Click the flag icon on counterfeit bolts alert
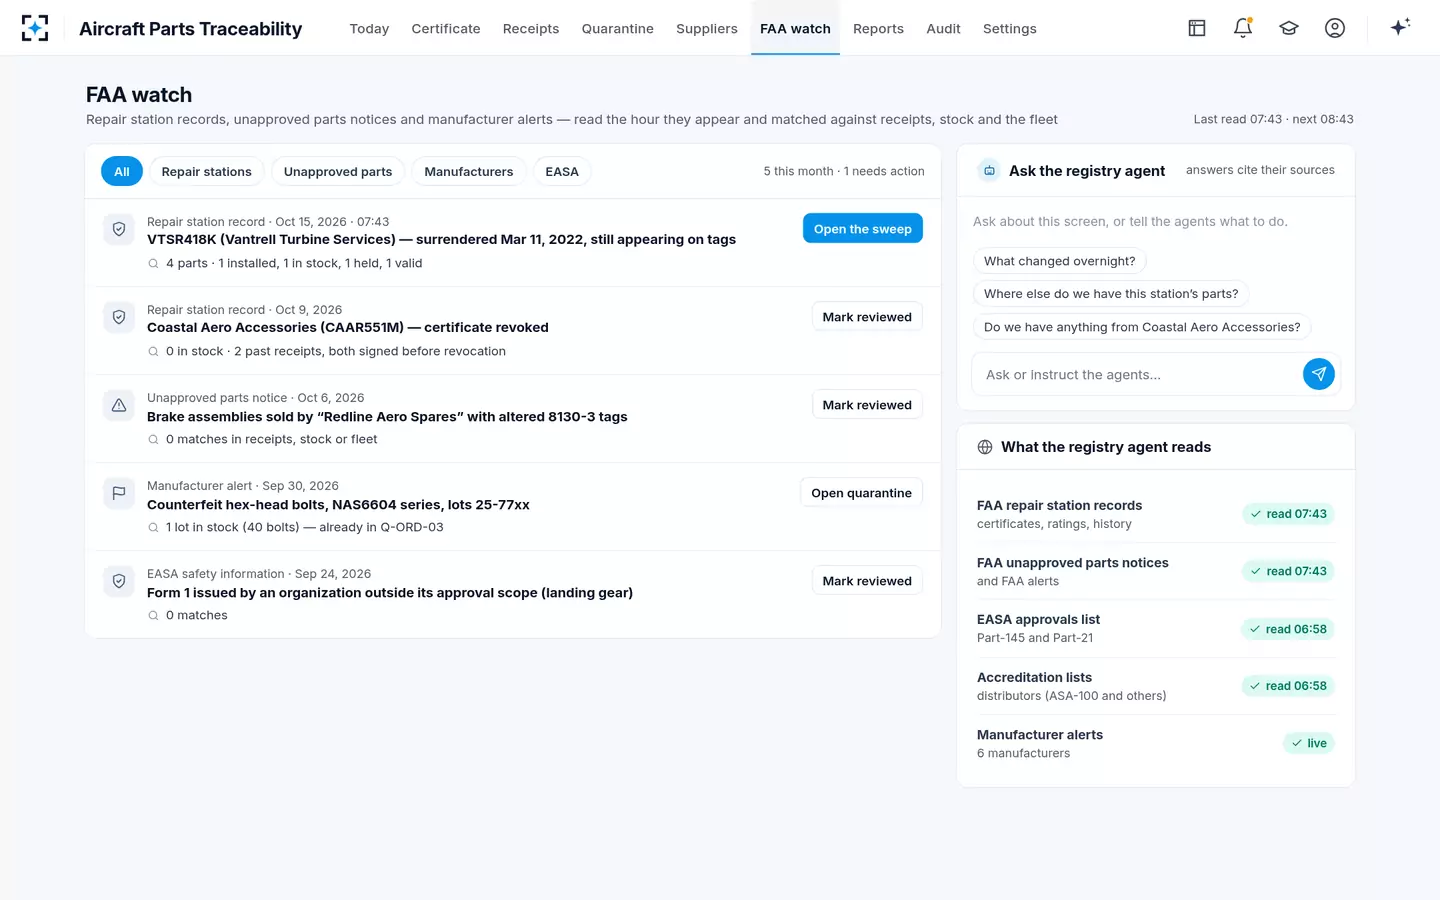The height and width of the screenshot is (900, 1440). 119,494
